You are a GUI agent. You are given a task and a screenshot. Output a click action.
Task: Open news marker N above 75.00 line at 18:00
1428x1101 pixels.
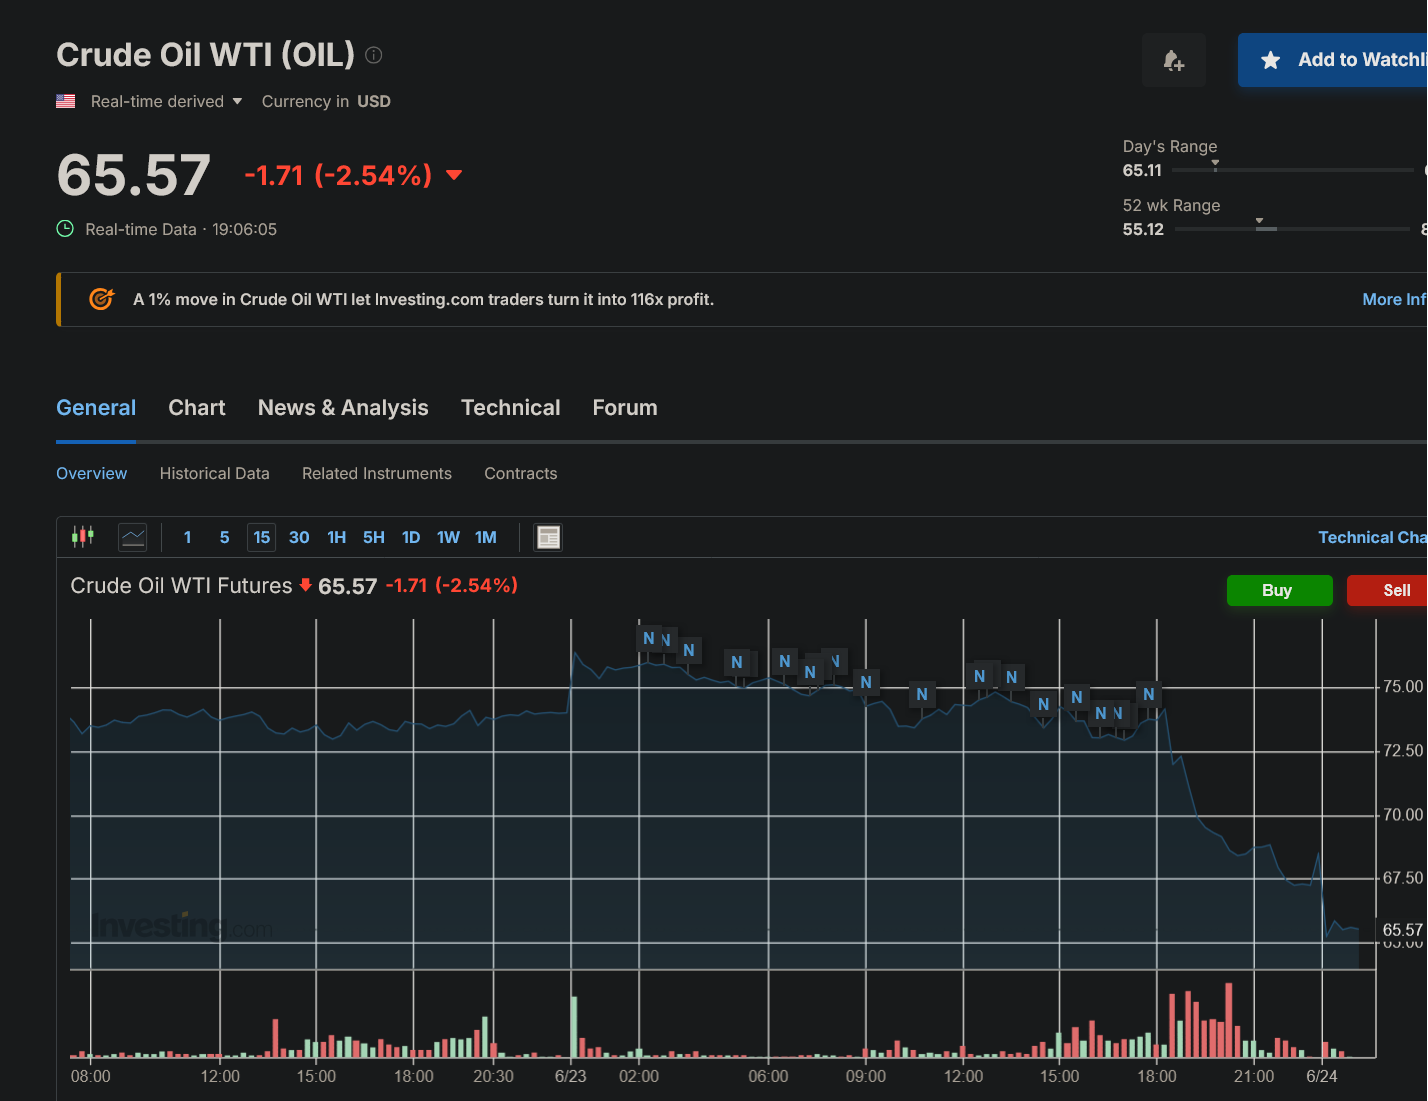click(1149, 694)
